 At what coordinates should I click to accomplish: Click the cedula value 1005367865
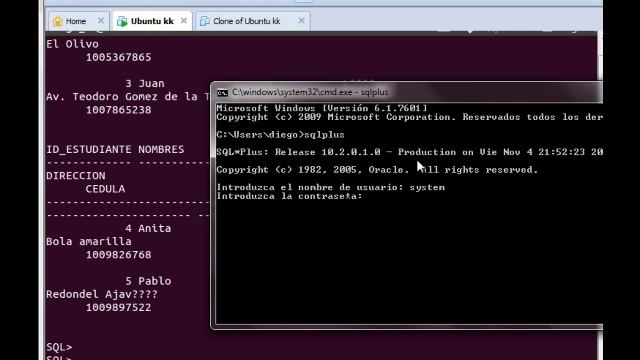(x=118, y=57)
